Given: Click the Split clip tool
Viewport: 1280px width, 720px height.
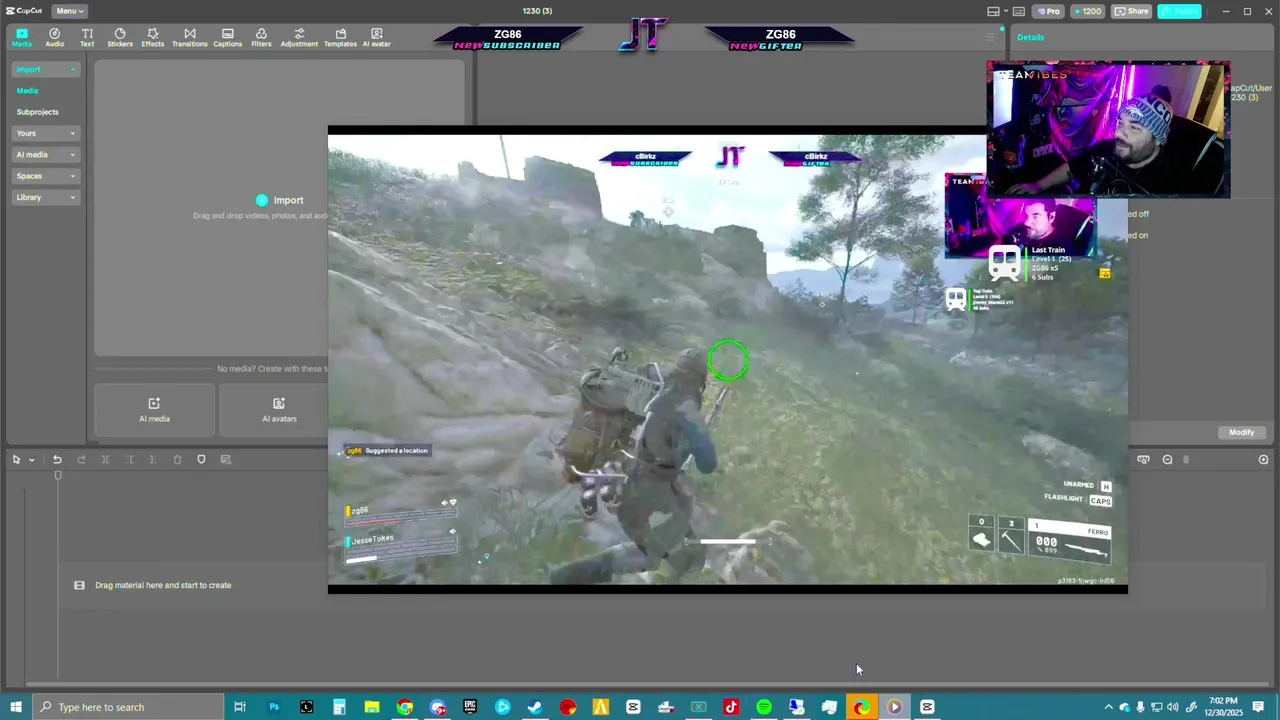Looking at the screenshot, I should [105, 460].
